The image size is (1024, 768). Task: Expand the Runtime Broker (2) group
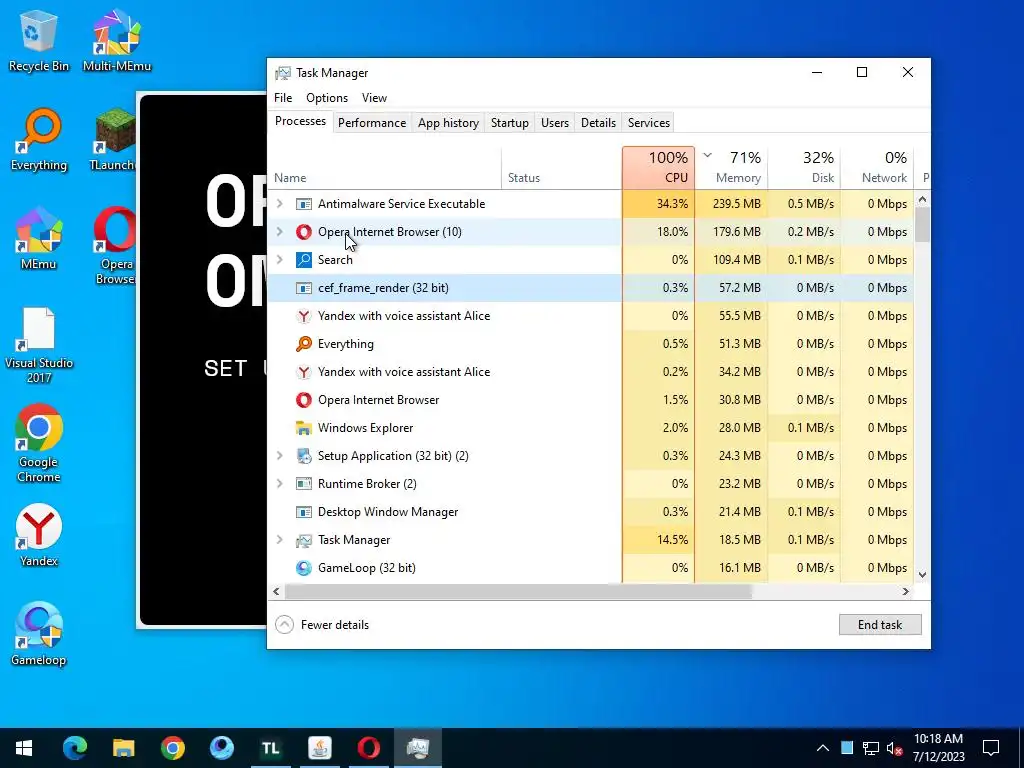(280, 484)
